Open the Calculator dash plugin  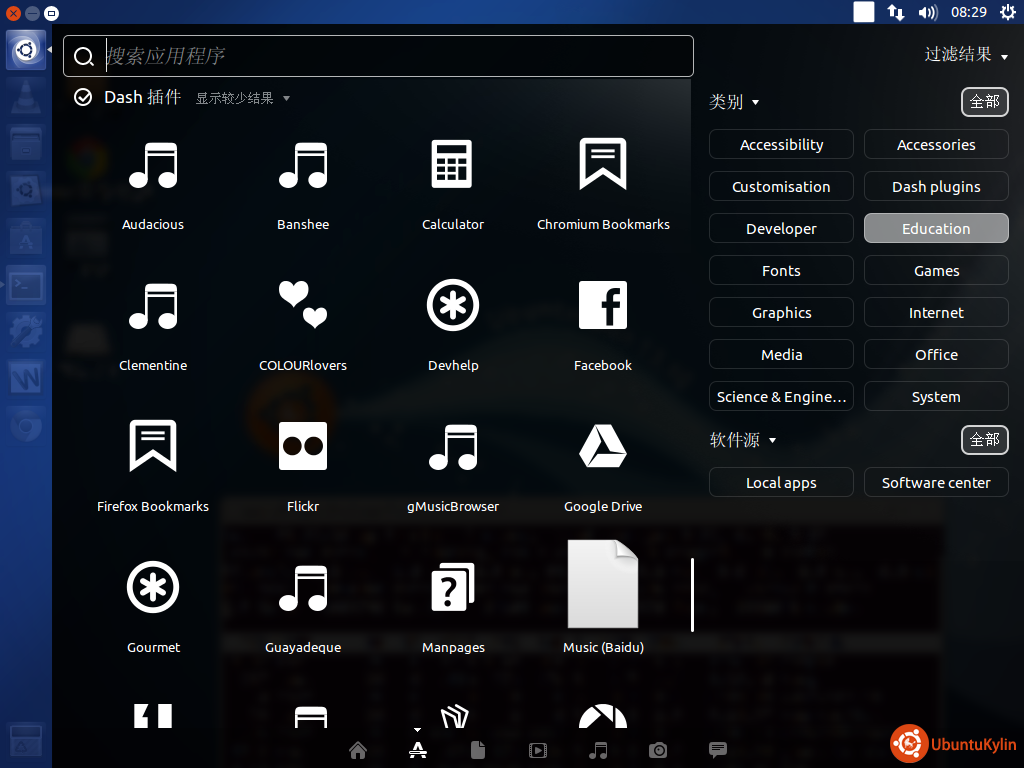(452, 164)
